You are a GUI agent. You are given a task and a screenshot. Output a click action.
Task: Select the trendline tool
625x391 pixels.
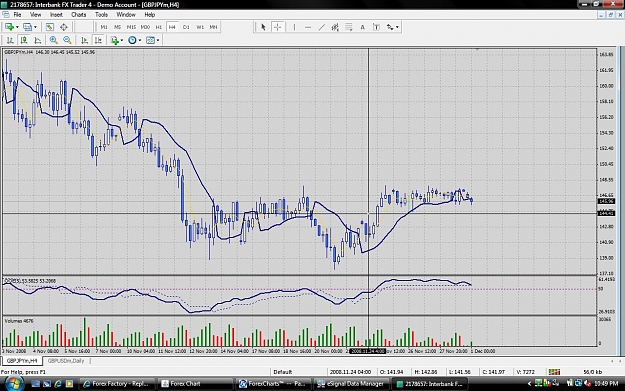click(322, 27)
